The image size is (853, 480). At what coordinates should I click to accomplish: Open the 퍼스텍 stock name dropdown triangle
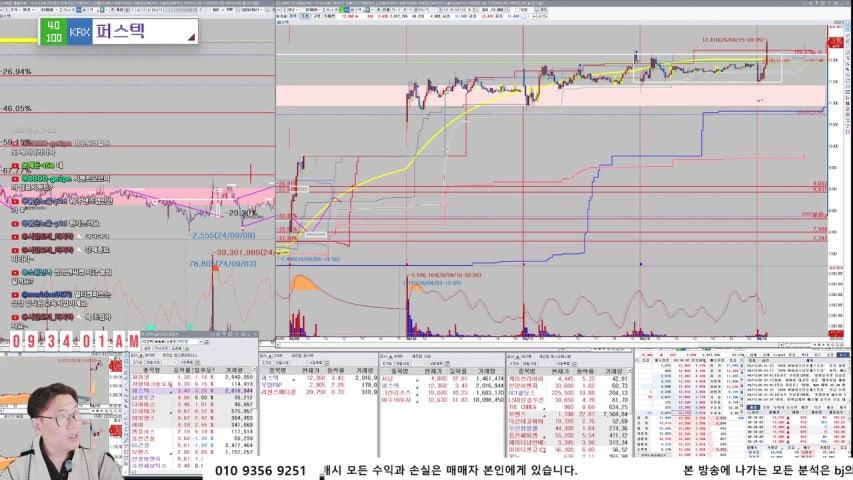click(191, 38)
